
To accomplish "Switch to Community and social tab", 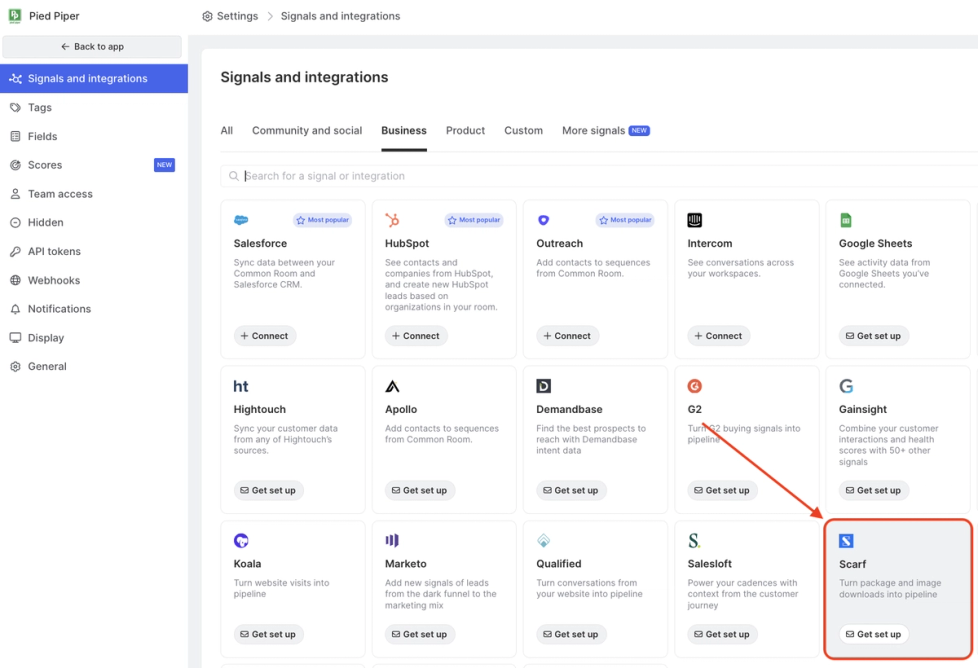I will (x=307, y=130).
